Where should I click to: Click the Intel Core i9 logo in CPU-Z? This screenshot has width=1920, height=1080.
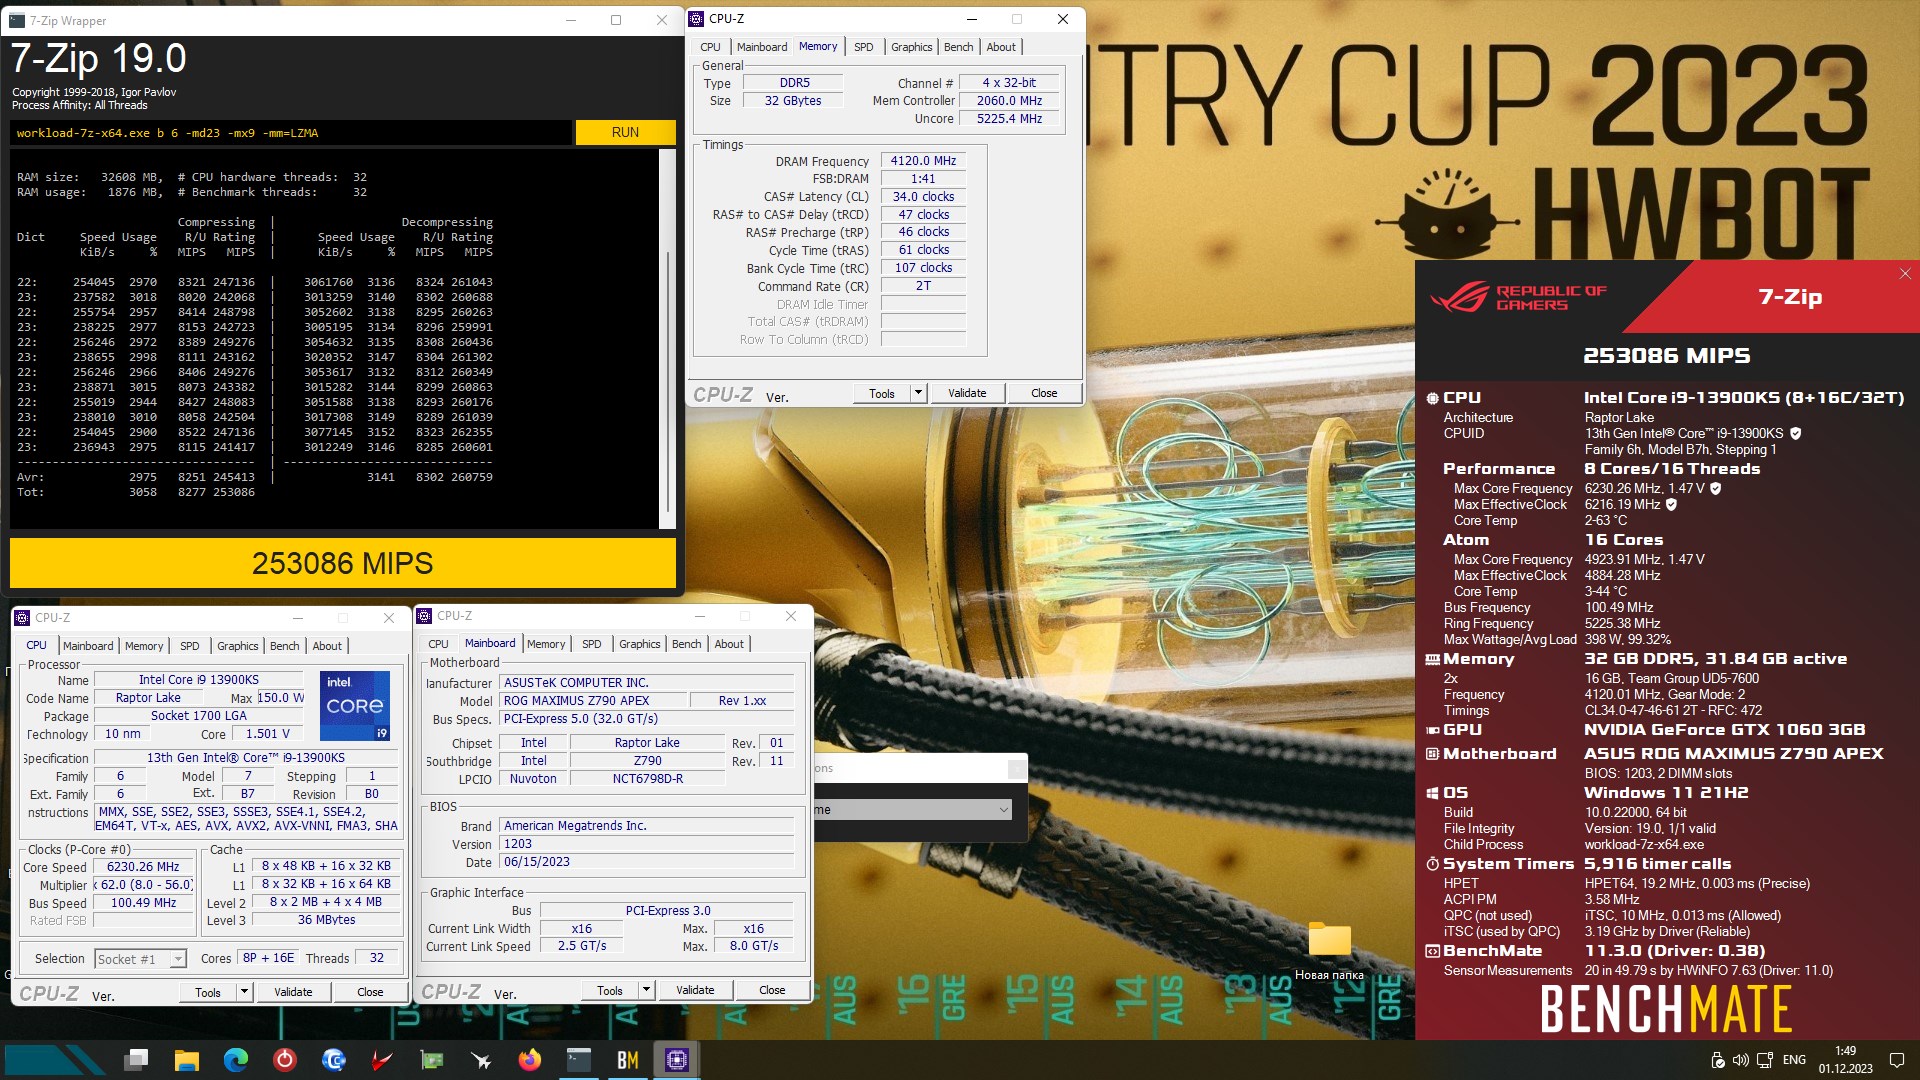(355, 706)
